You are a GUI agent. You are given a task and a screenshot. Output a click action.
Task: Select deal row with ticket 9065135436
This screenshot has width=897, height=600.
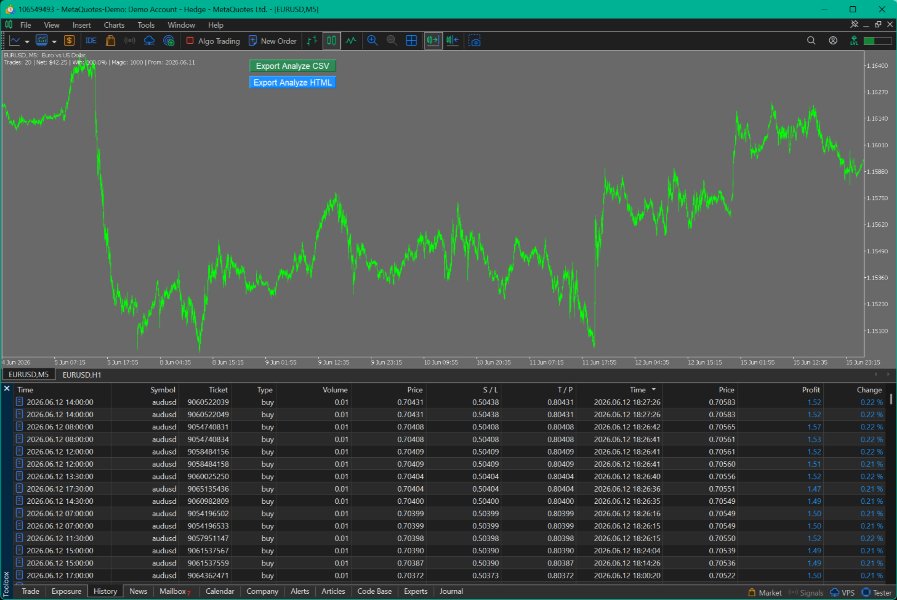point(451,489)
